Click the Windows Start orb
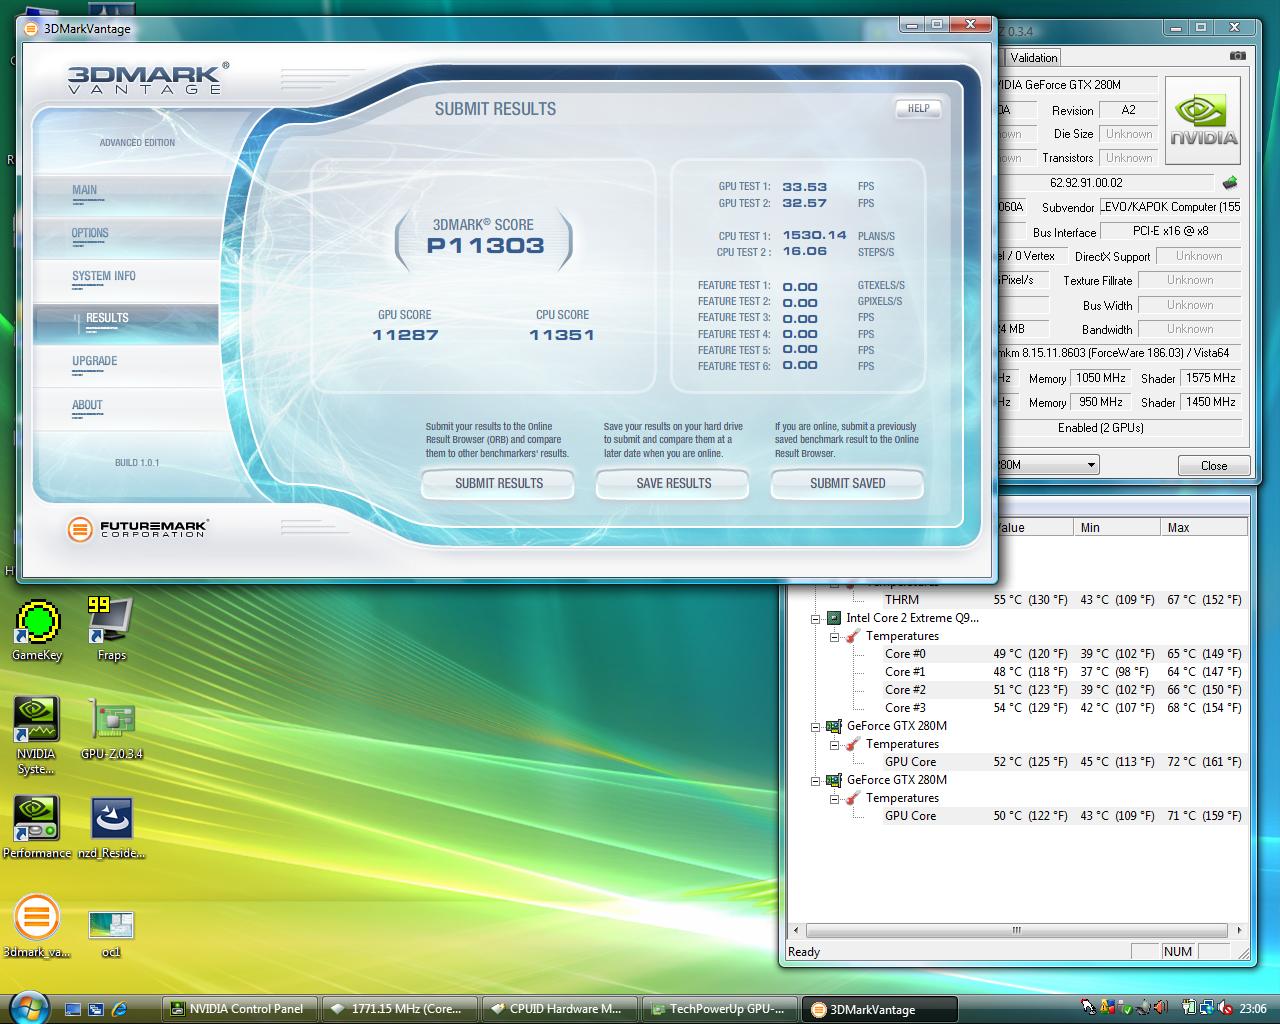1280x1024 pixels. coord(28,1008)
